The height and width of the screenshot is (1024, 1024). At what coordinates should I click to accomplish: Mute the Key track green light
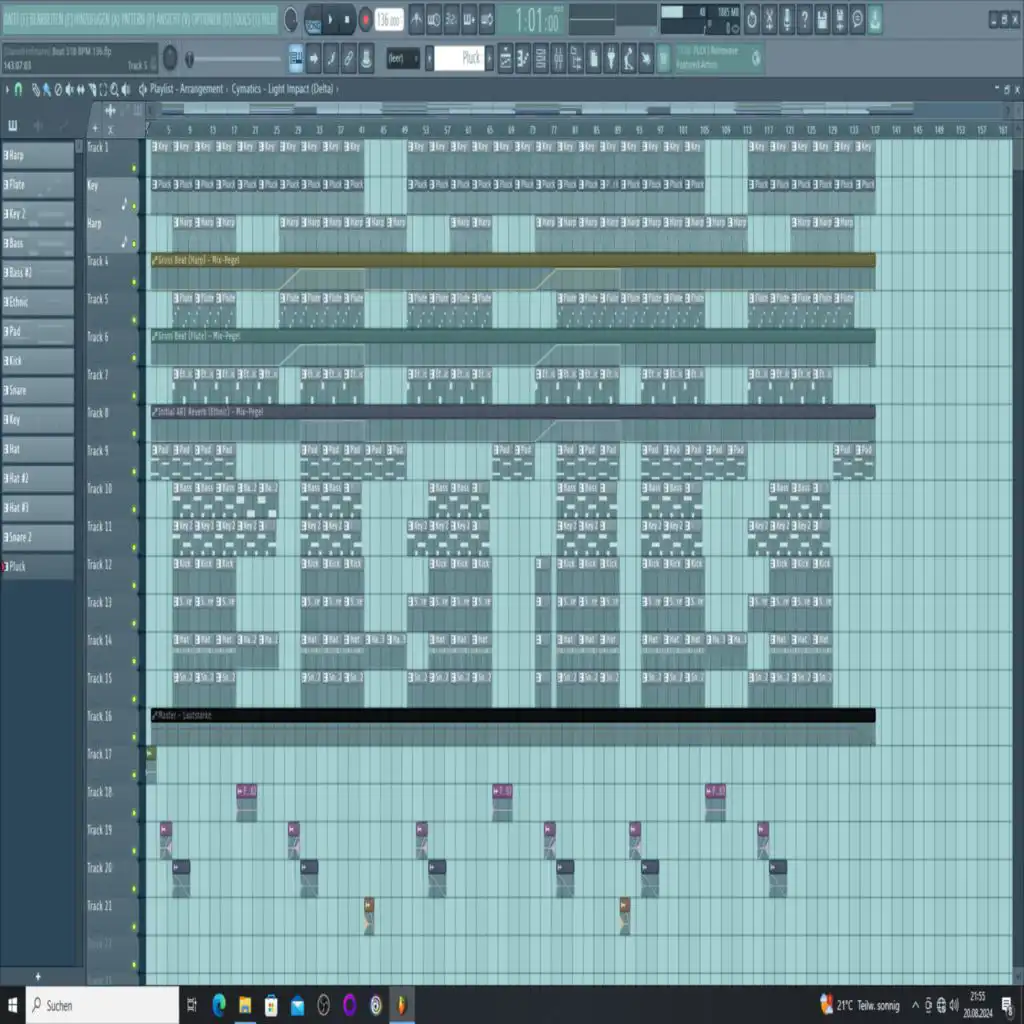(135, 206)
